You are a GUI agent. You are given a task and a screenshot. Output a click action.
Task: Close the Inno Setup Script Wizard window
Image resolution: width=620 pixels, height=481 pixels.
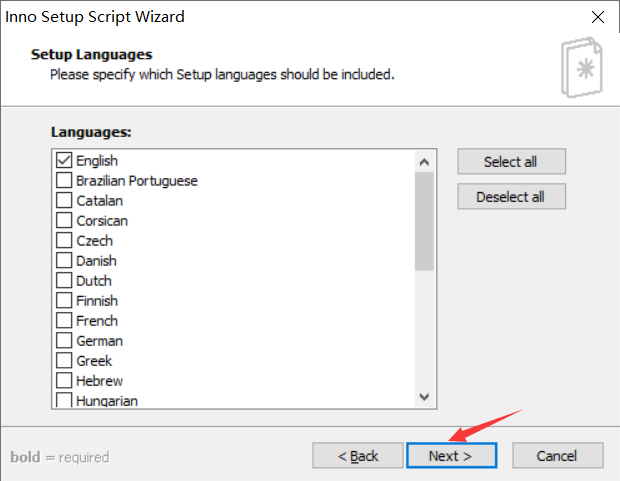597,17
